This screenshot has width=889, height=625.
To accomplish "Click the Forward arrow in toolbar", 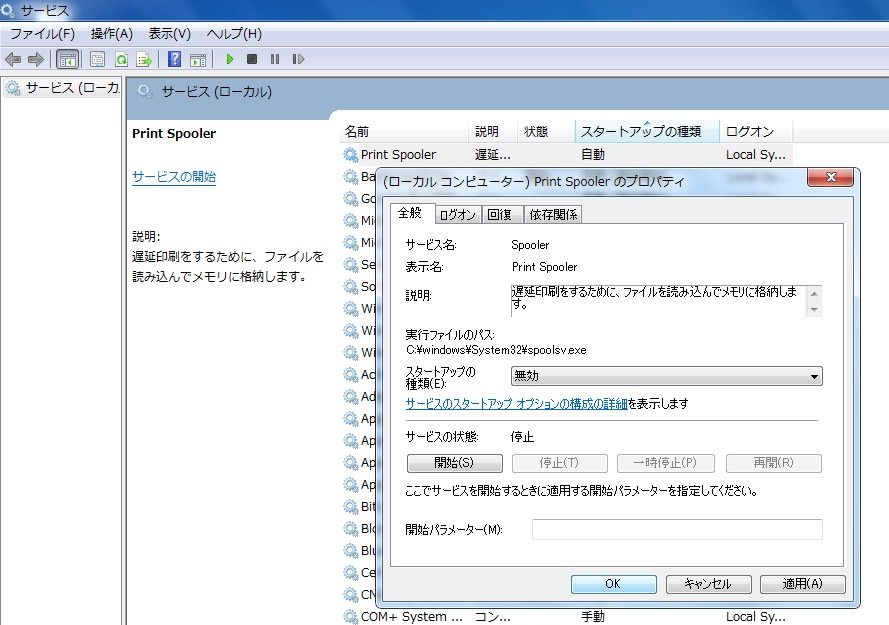I will pyautogui.click(x=35, y=59).
